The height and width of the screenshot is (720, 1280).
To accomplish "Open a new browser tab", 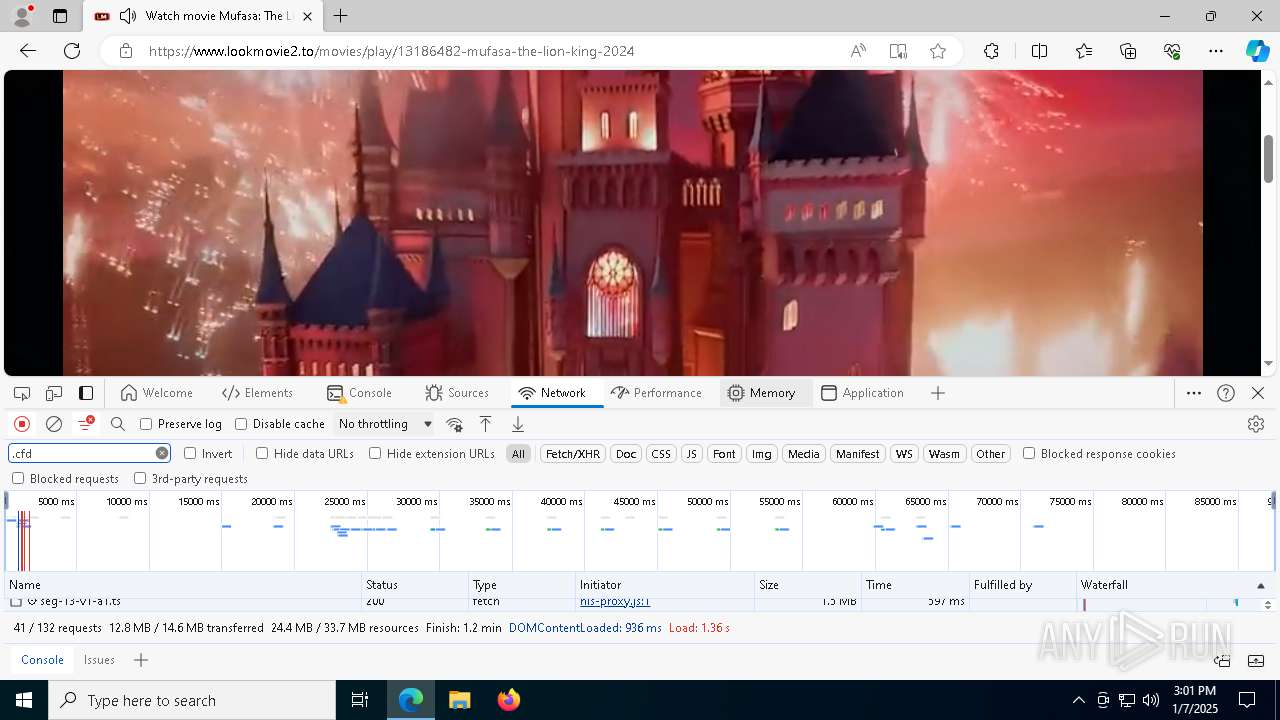I will pos(341,16).
